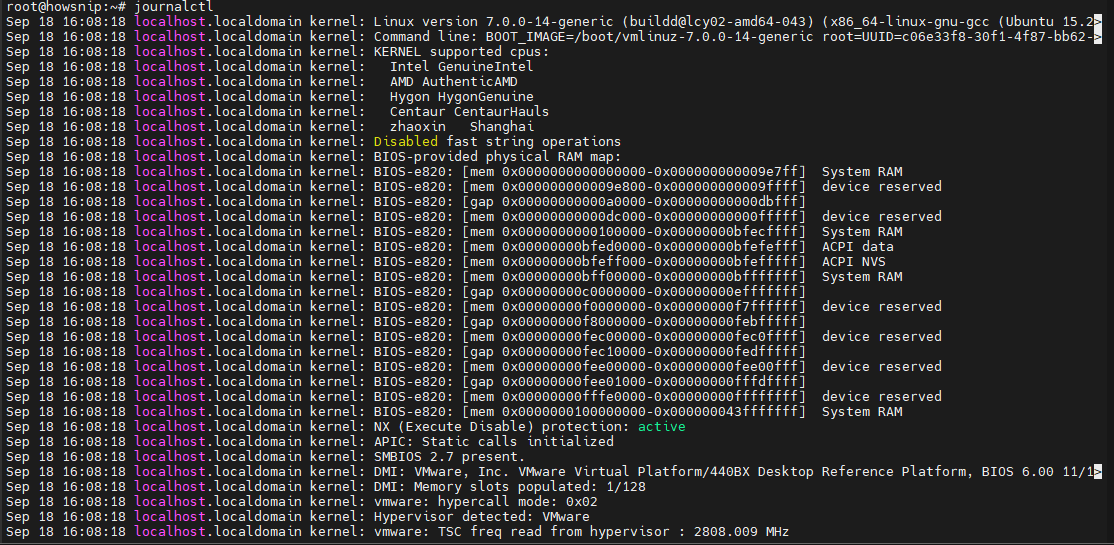Click the '2808.009 MHz' TSC frequency value
This screenshot has width=1114, height=545.
[741, 531]
